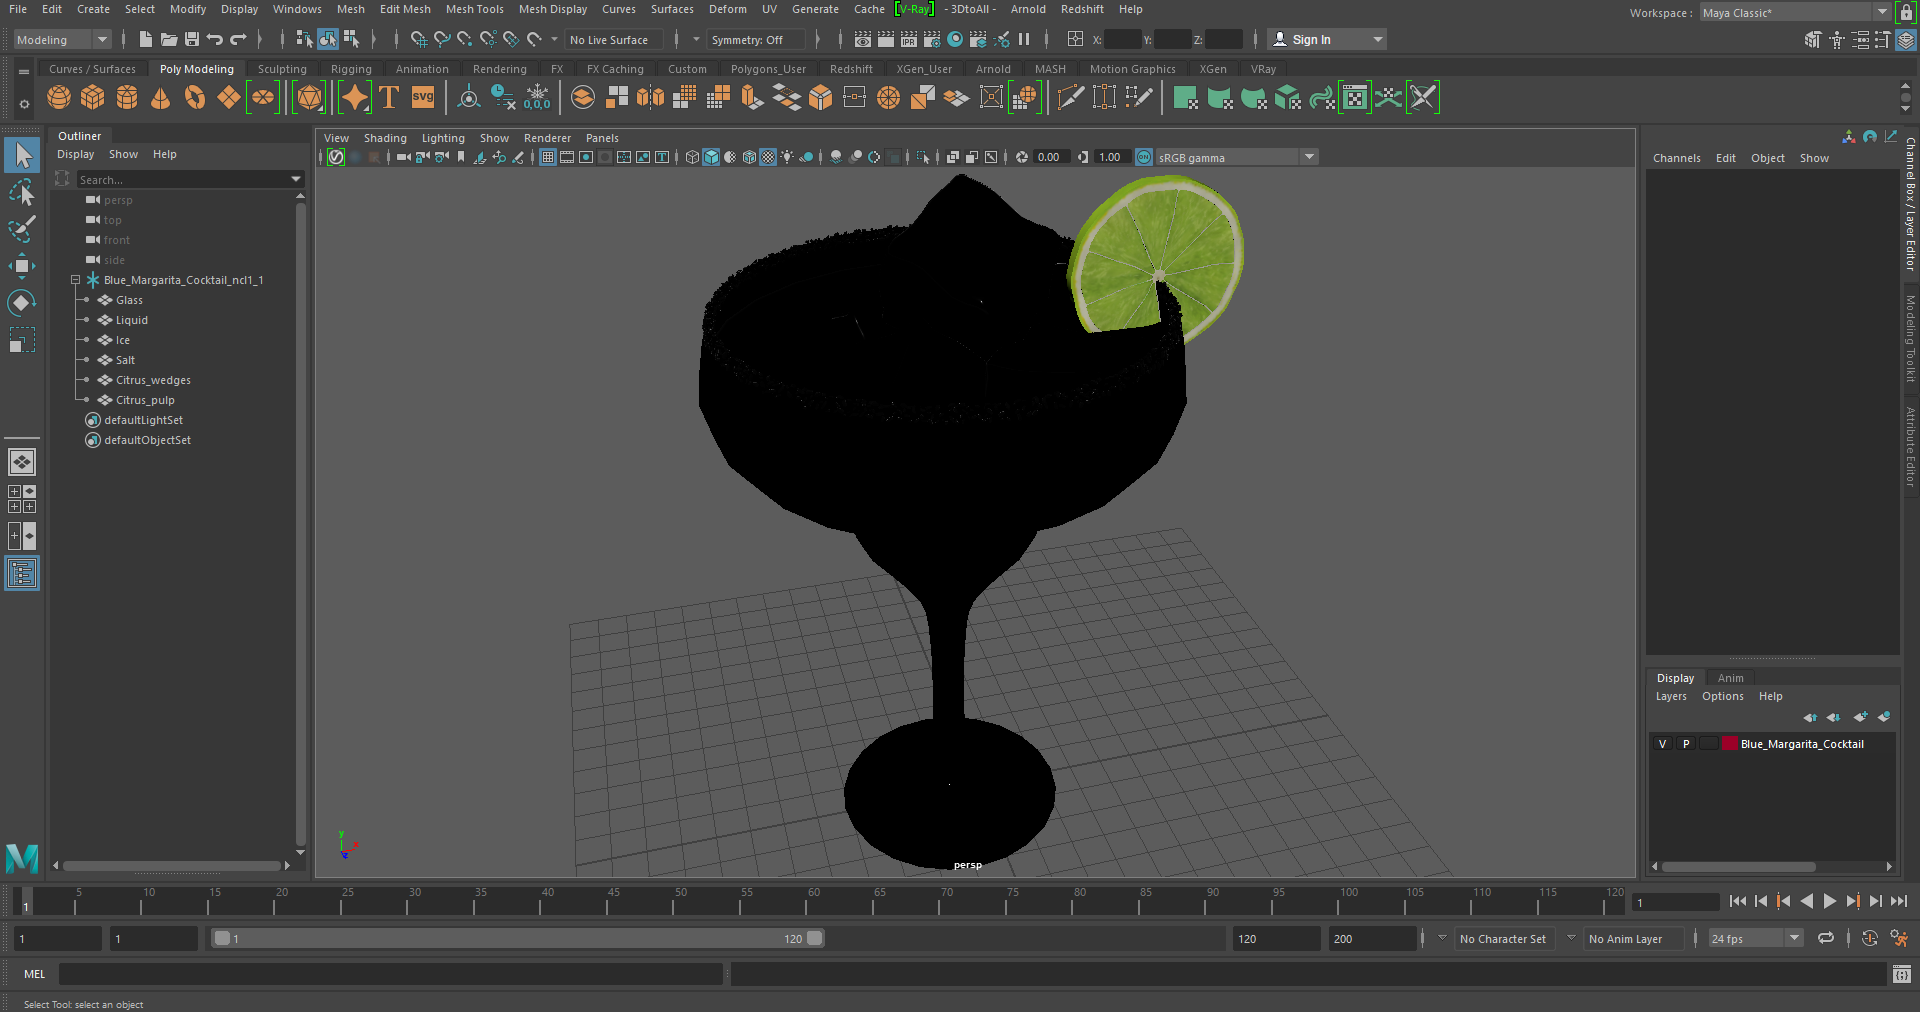The image size is (1920, 1012).
Task: Click the Open scene folder icon
Action: 169,39
